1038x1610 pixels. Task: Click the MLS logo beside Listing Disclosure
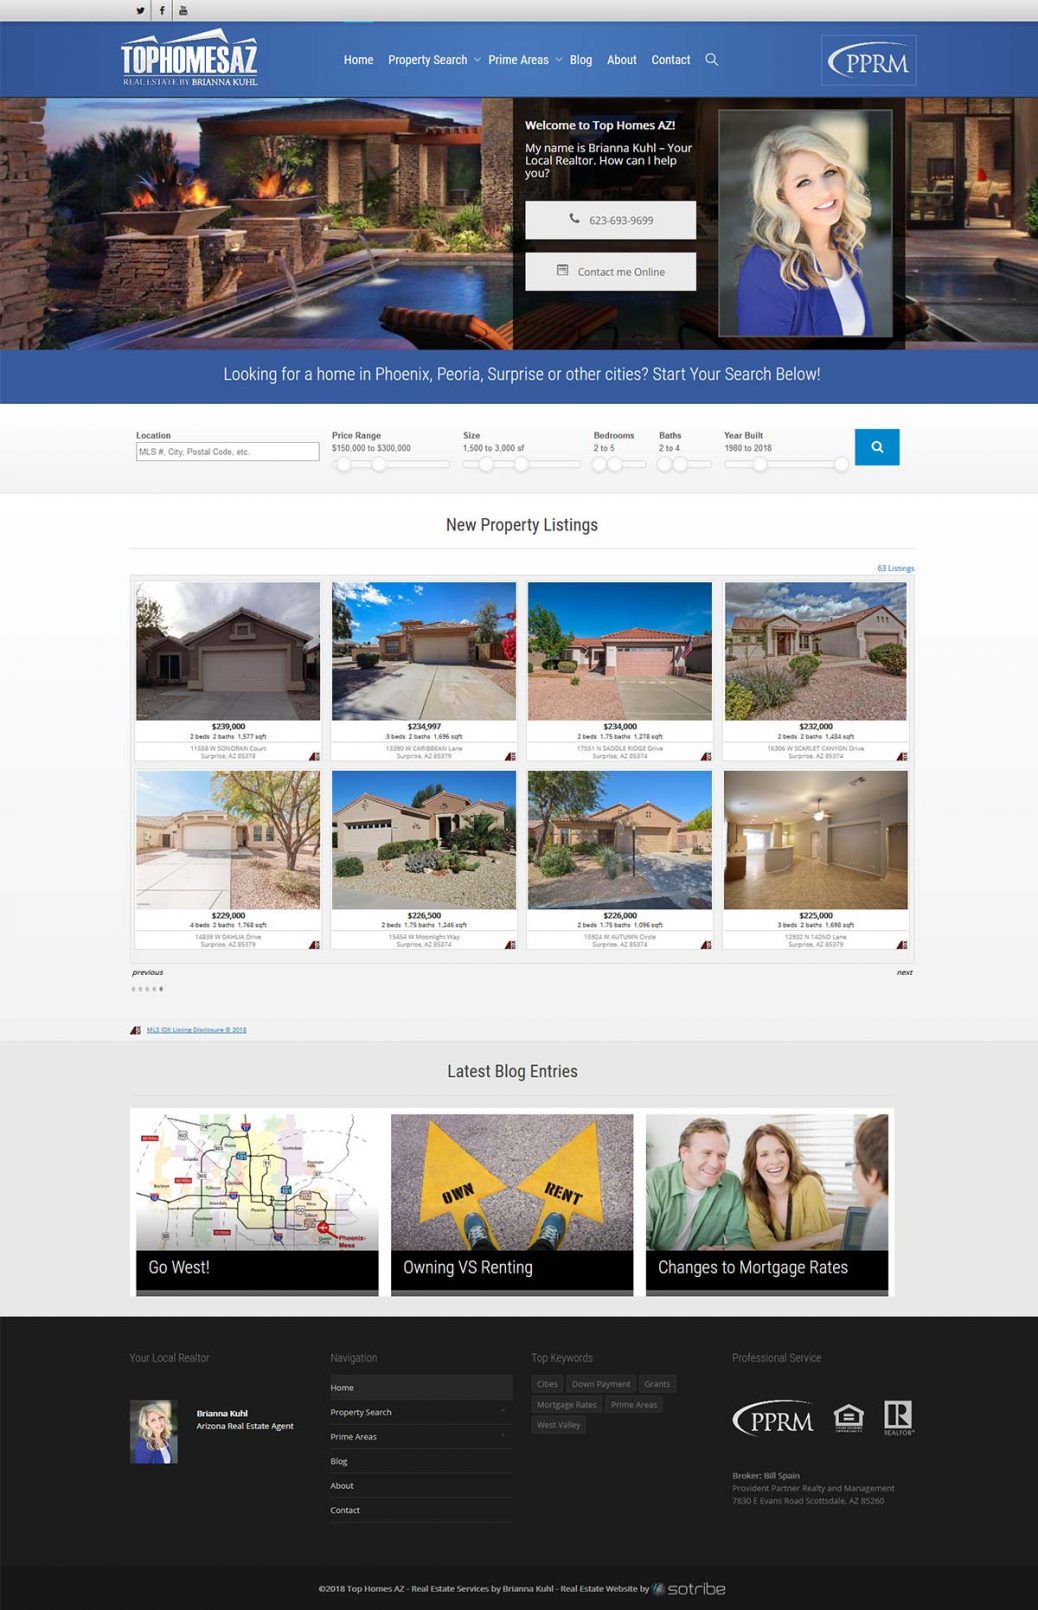136,1030
